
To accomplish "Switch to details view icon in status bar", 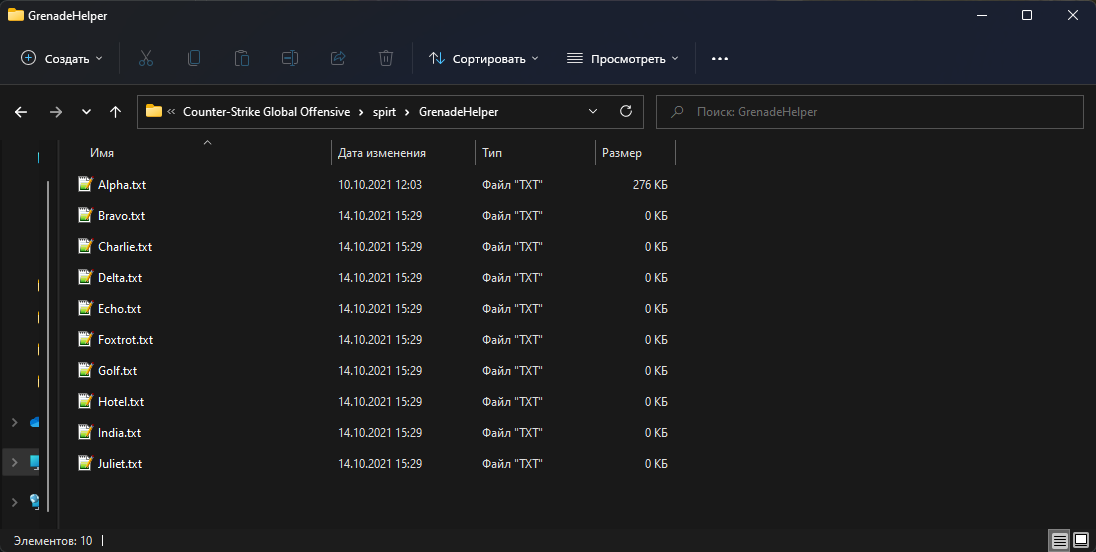I will point(1060,541).
